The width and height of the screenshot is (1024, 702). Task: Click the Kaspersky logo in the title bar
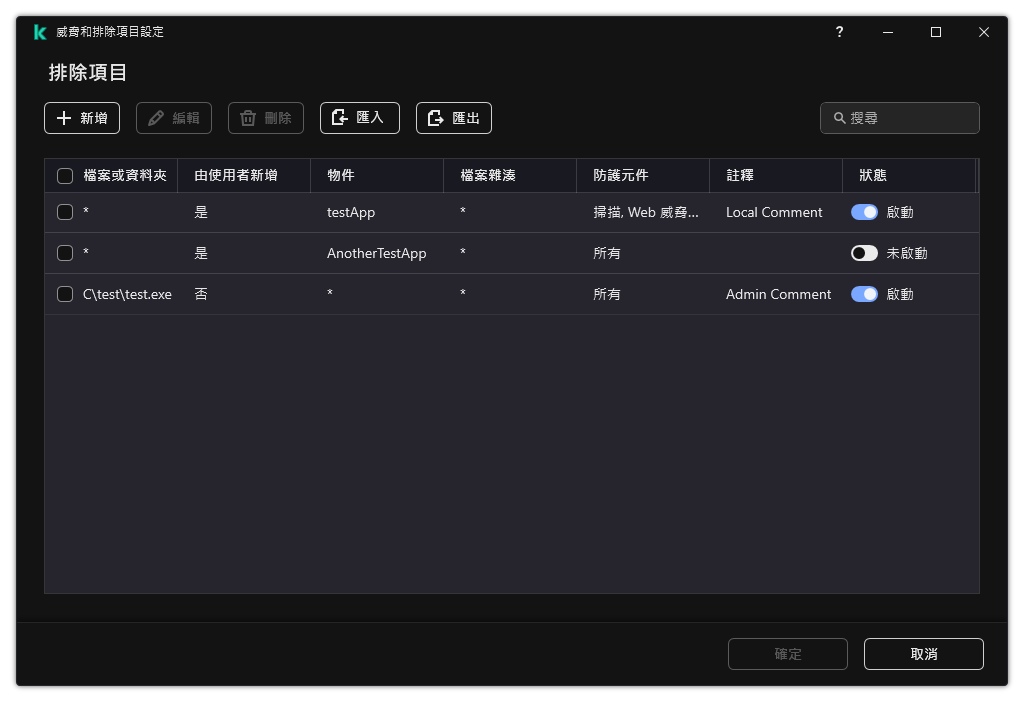(39, 32)
